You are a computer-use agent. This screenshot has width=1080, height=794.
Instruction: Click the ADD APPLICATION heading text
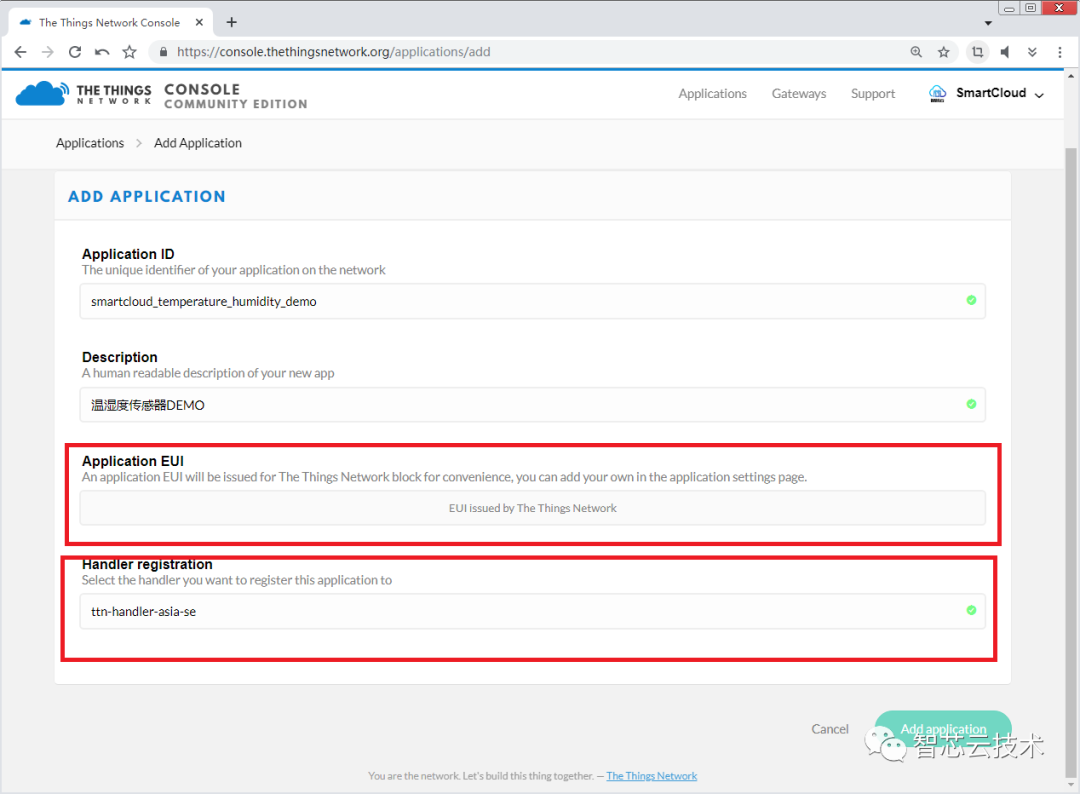pos(147,197)
